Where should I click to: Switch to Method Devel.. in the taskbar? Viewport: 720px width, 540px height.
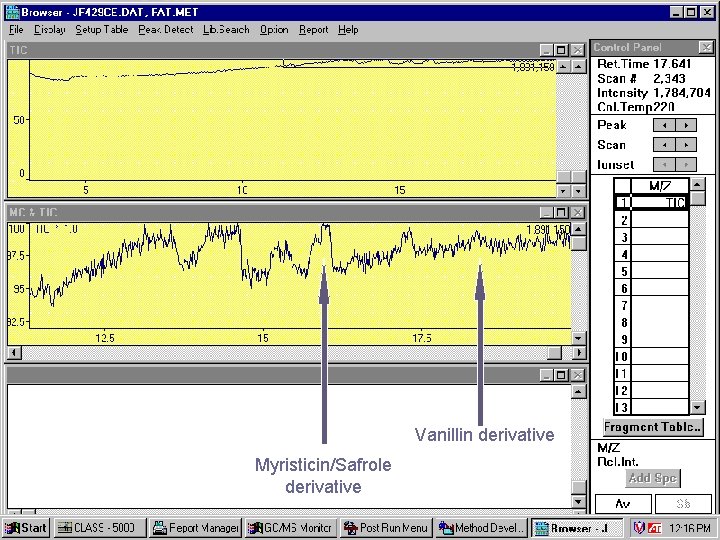click(x=481, y=528)
